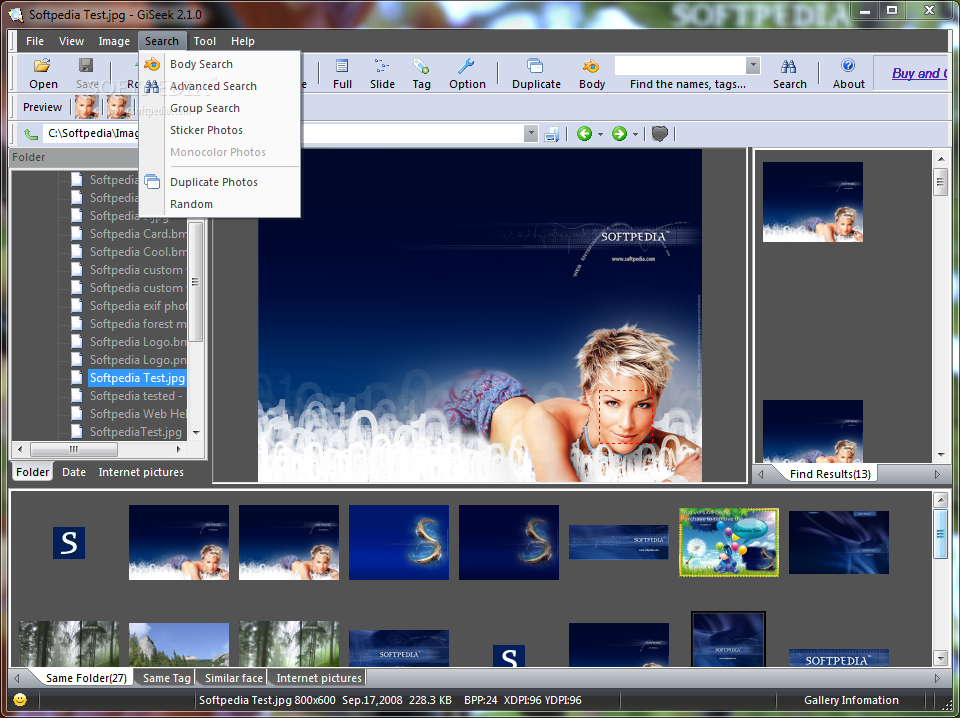Open the Buy and... hyperlink

(x=919, y=73)
